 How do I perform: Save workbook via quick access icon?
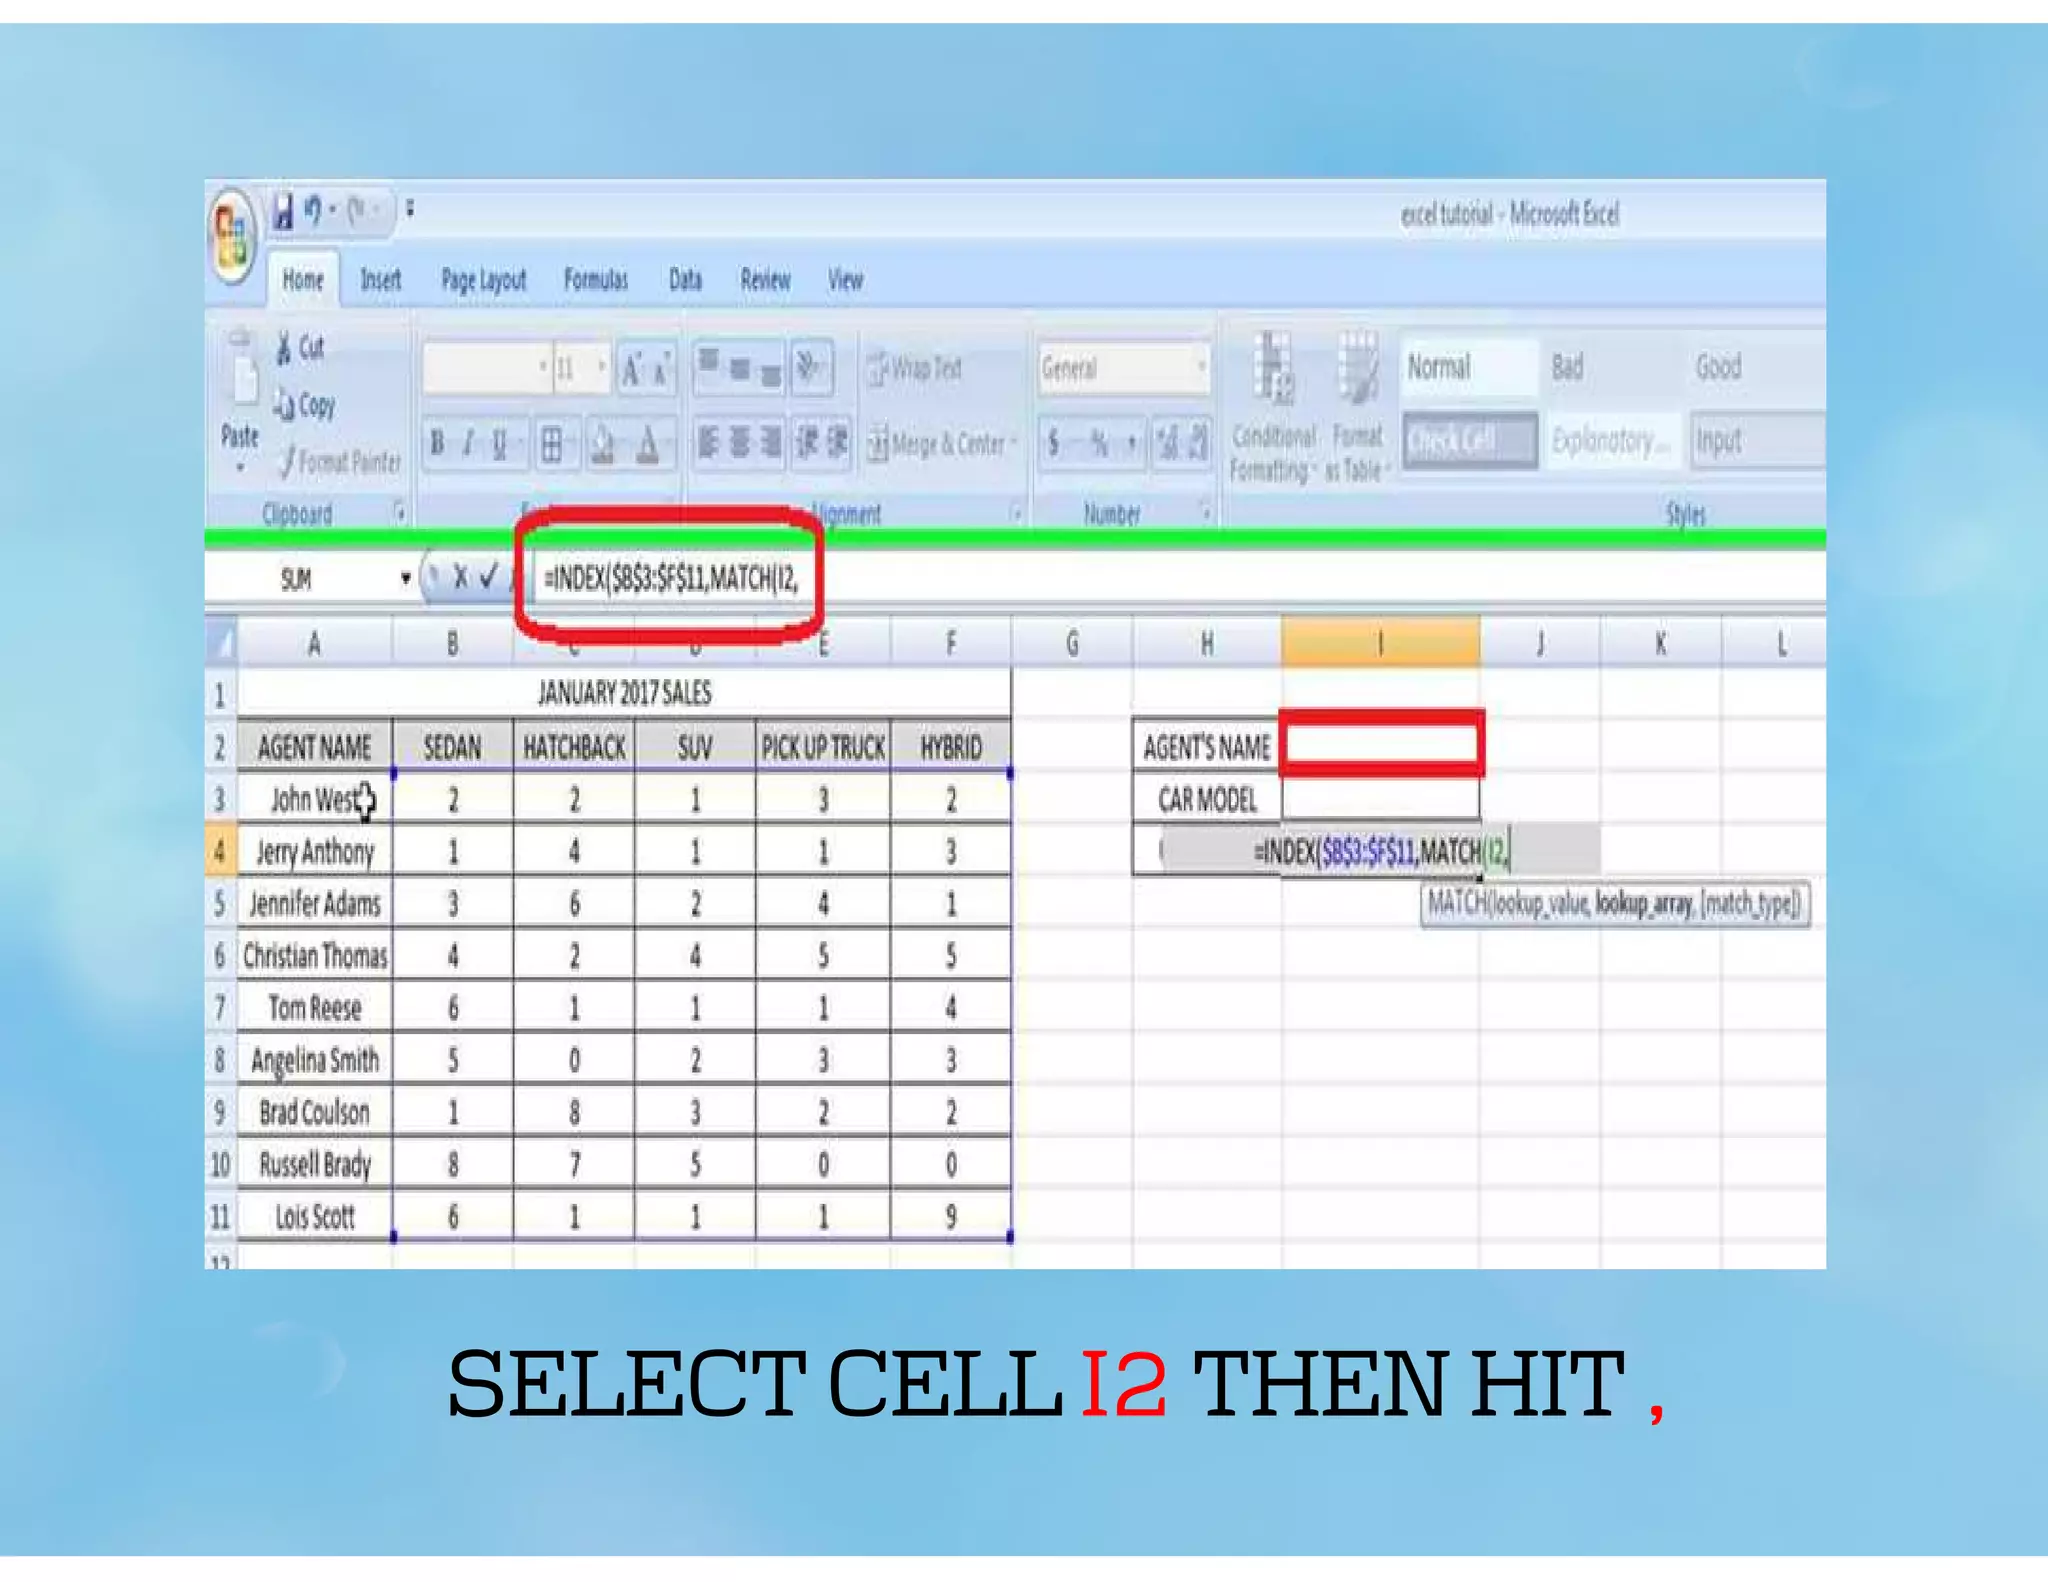(284, 212)
